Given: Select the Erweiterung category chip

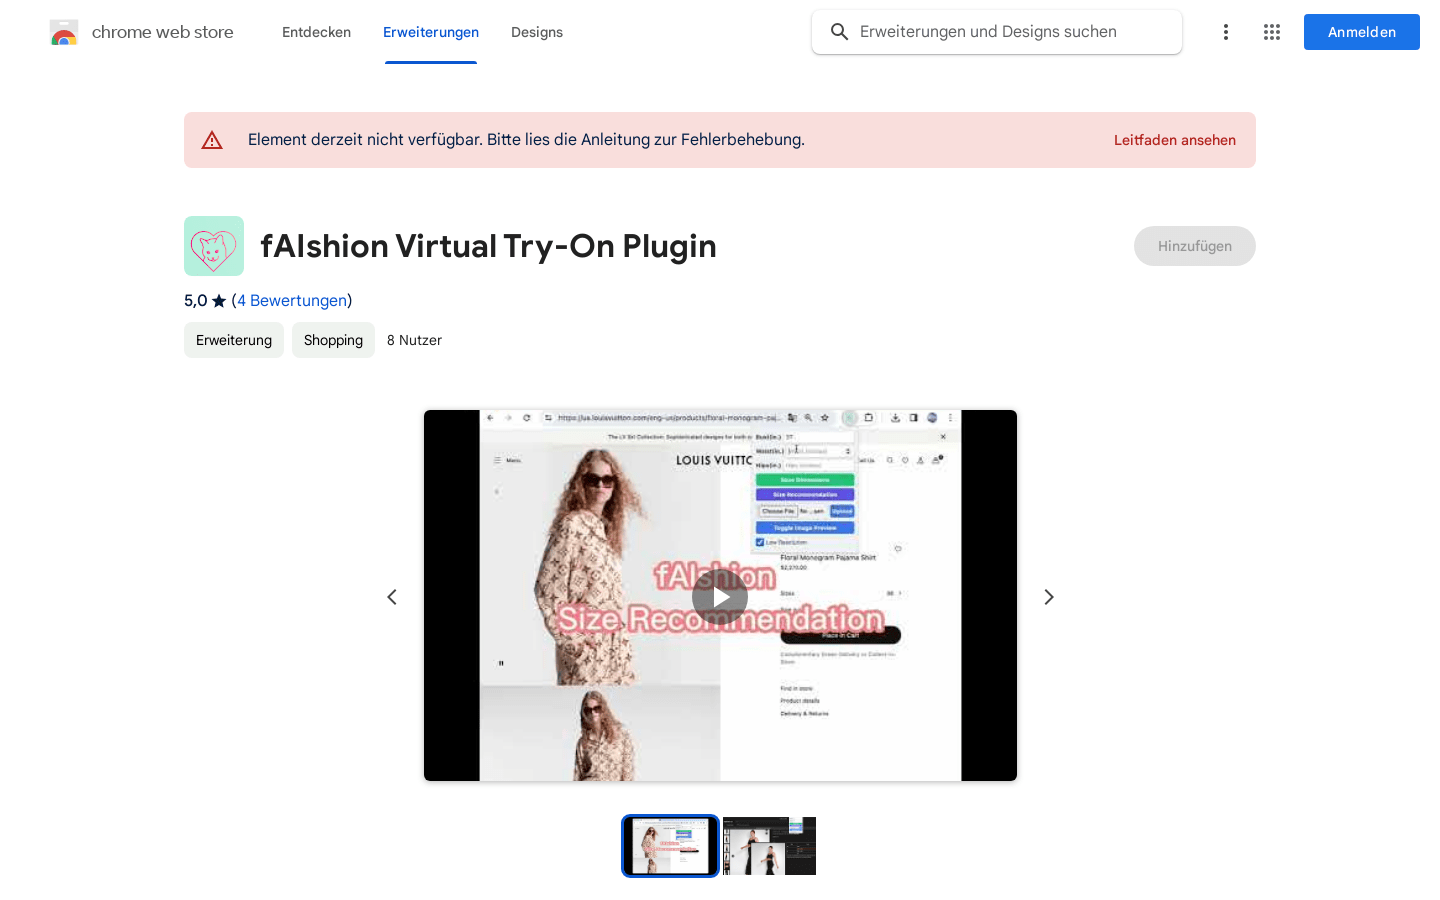Looking at the screenshot, I should tap(234, 340).
